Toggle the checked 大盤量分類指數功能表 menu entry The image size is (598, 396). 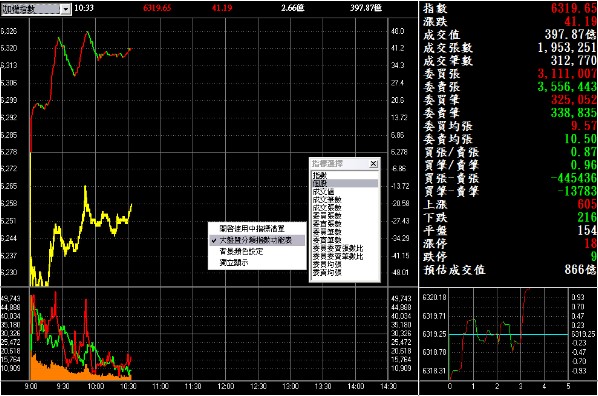click(257, 240)
